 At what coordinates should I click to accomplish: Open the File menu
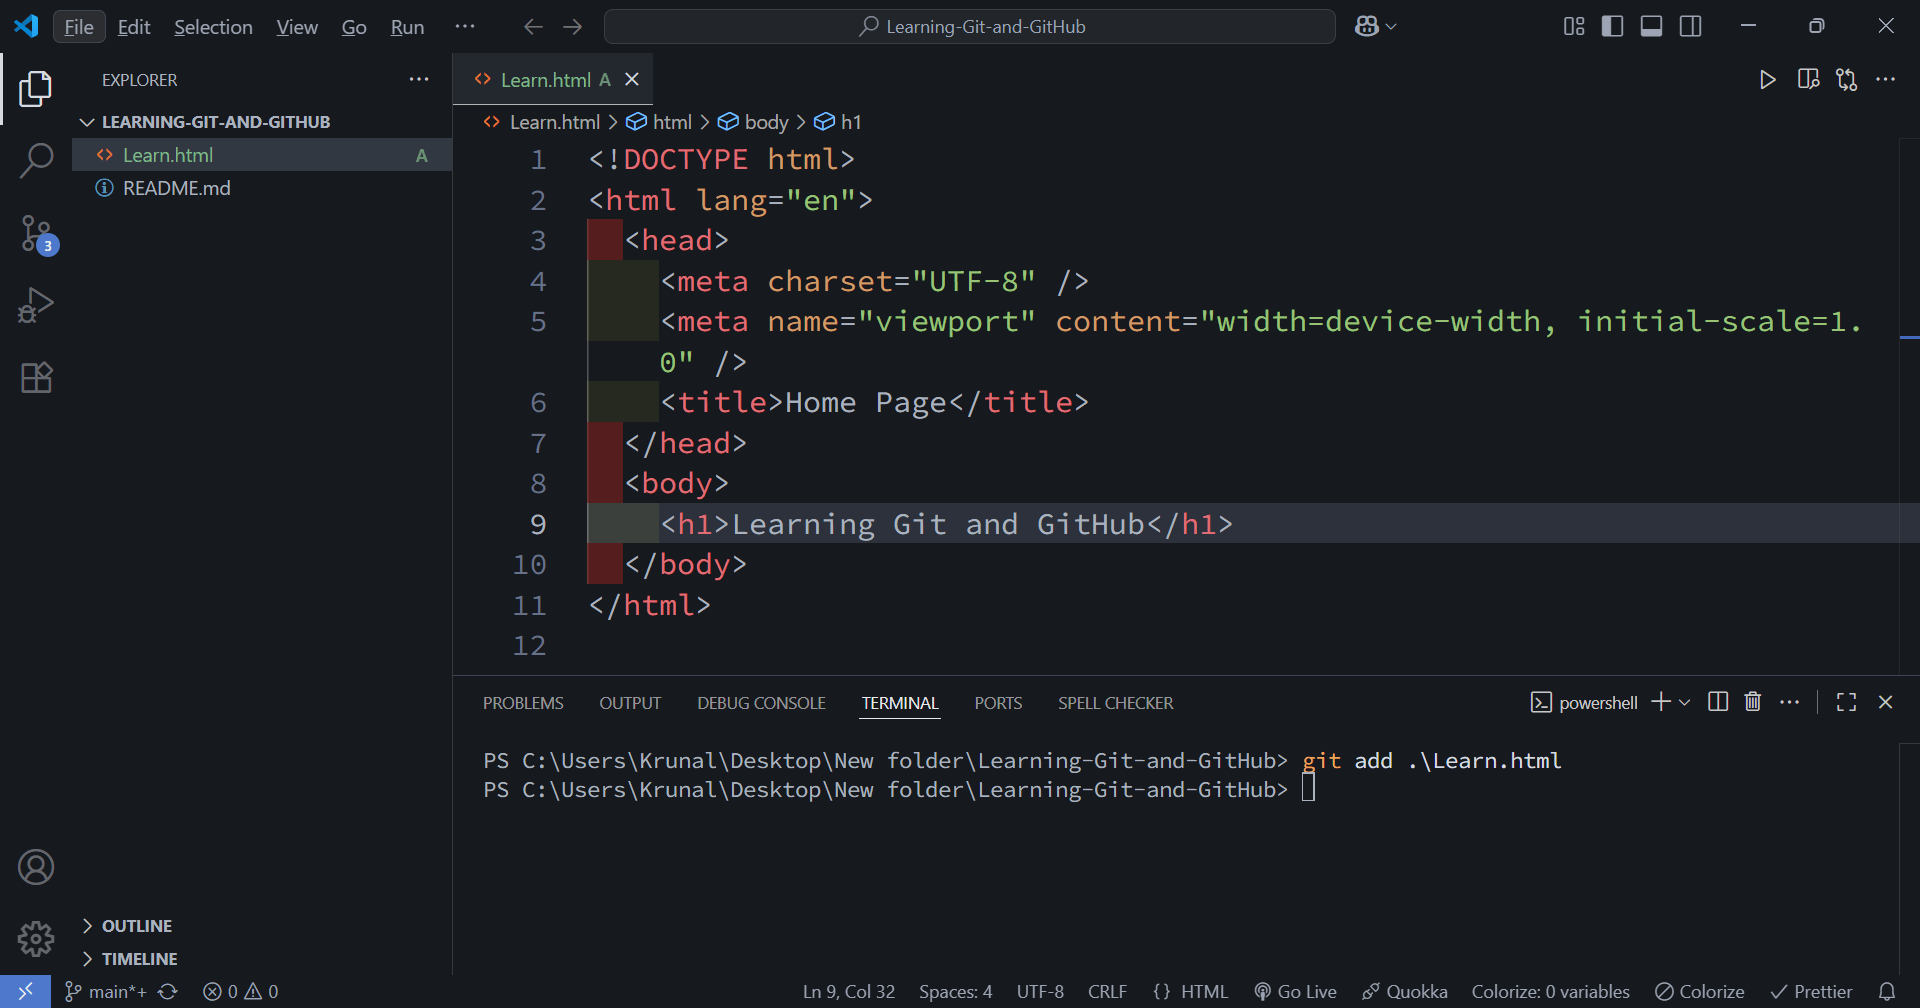[79, 27]
